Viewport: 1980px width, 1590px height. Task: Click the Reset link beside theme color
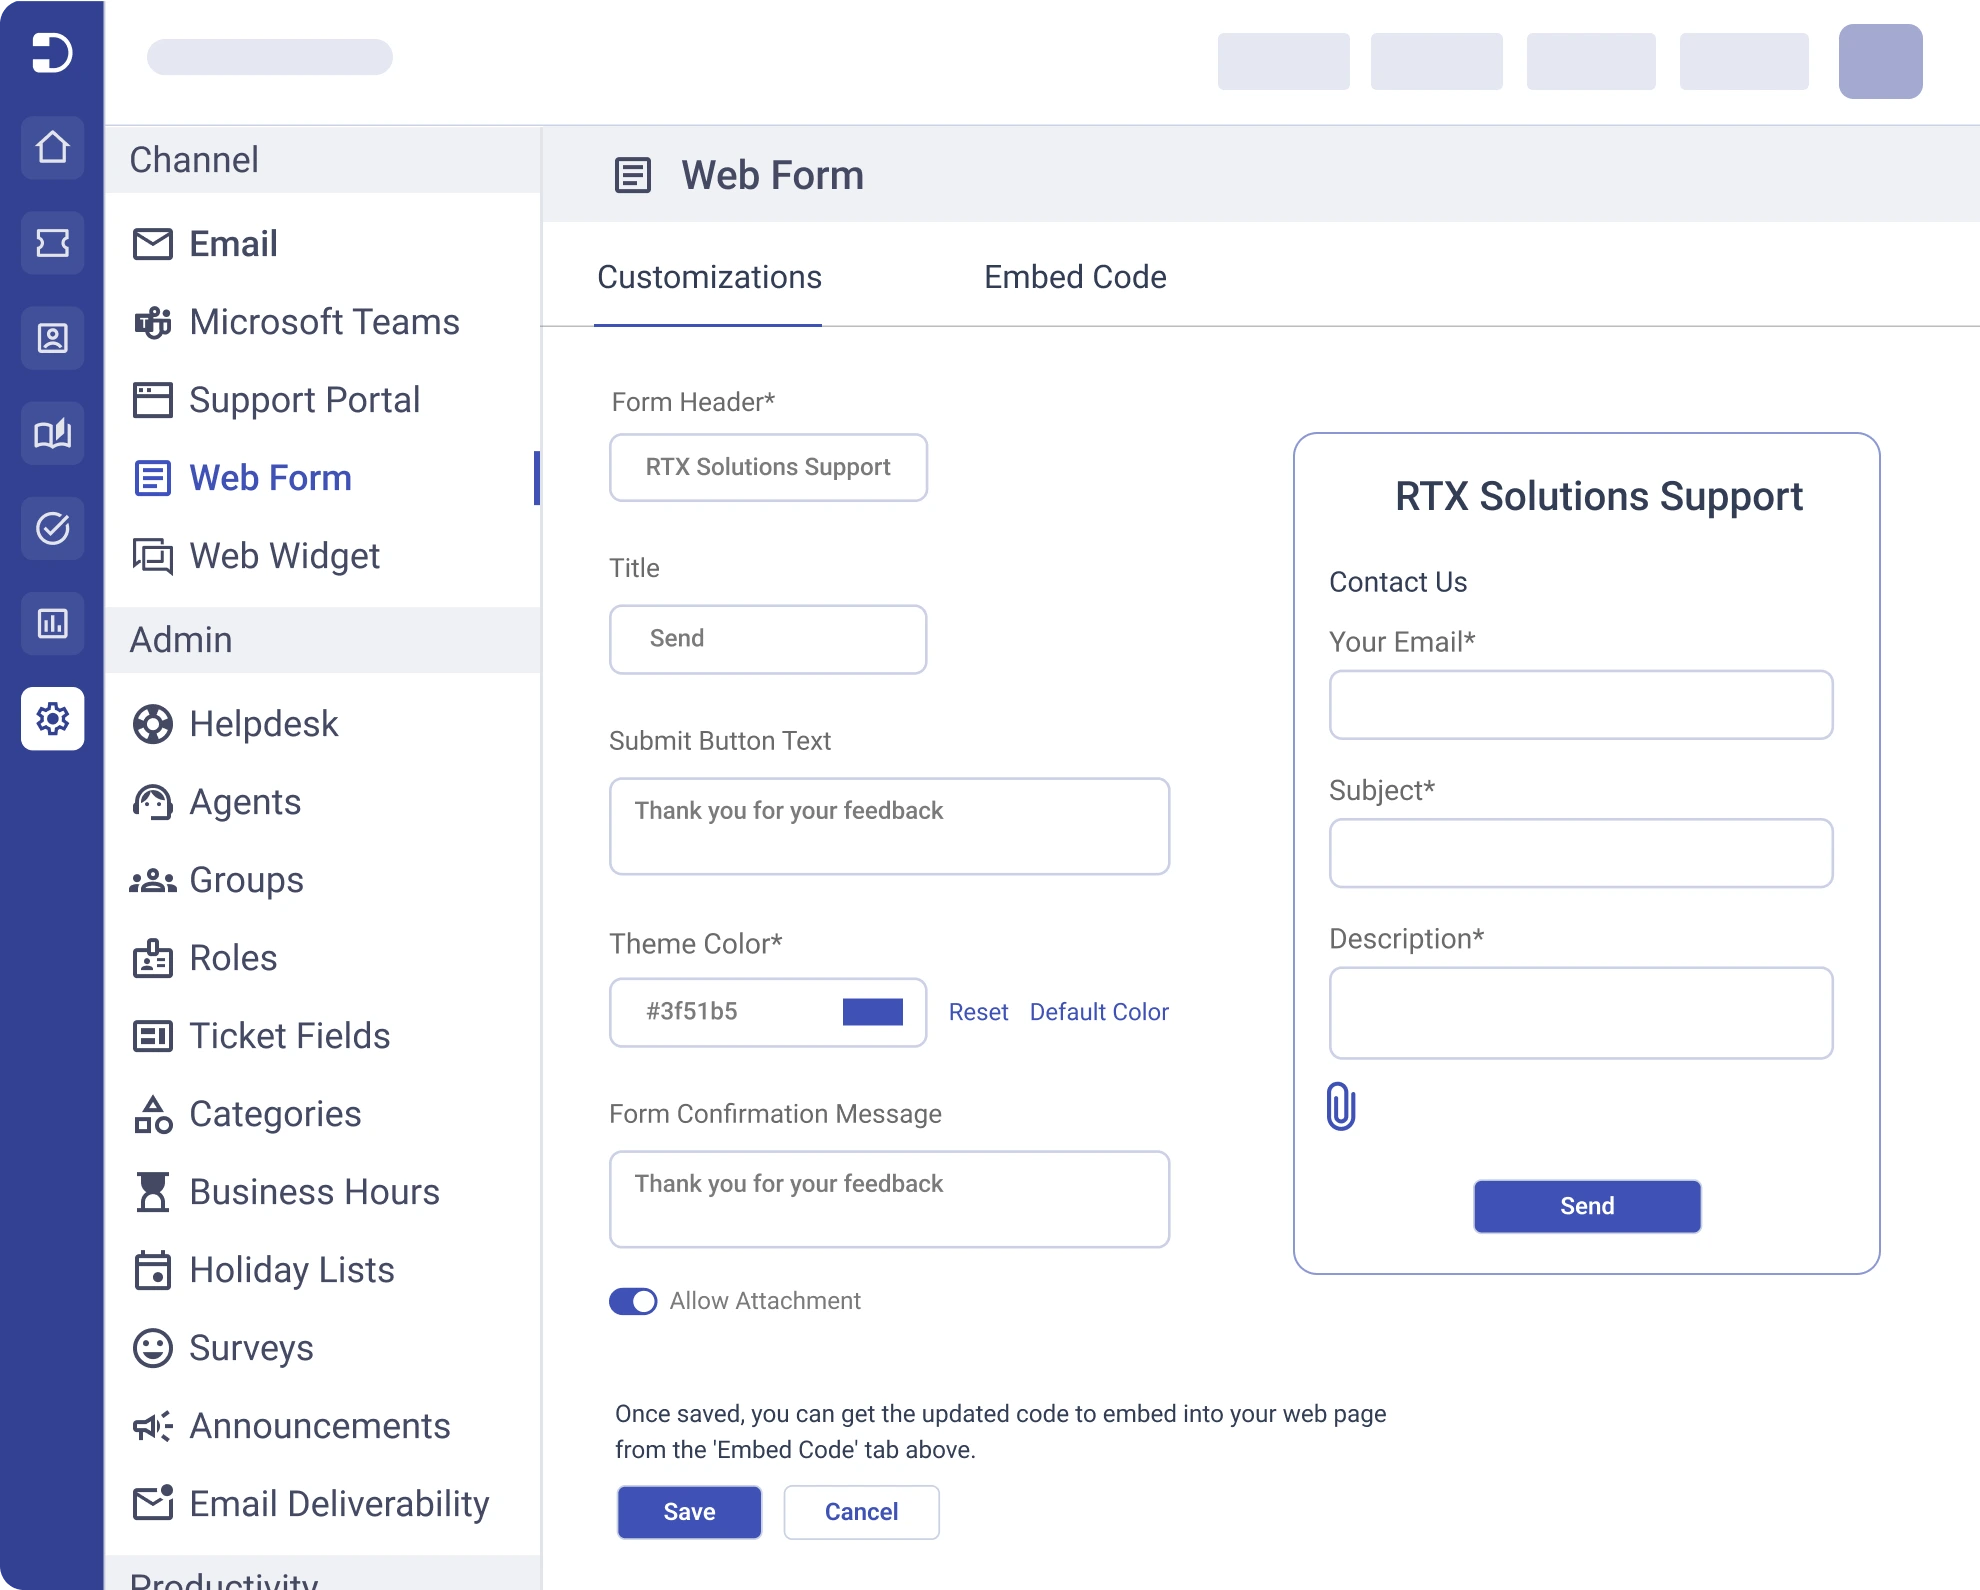[x=978, y=1012]
